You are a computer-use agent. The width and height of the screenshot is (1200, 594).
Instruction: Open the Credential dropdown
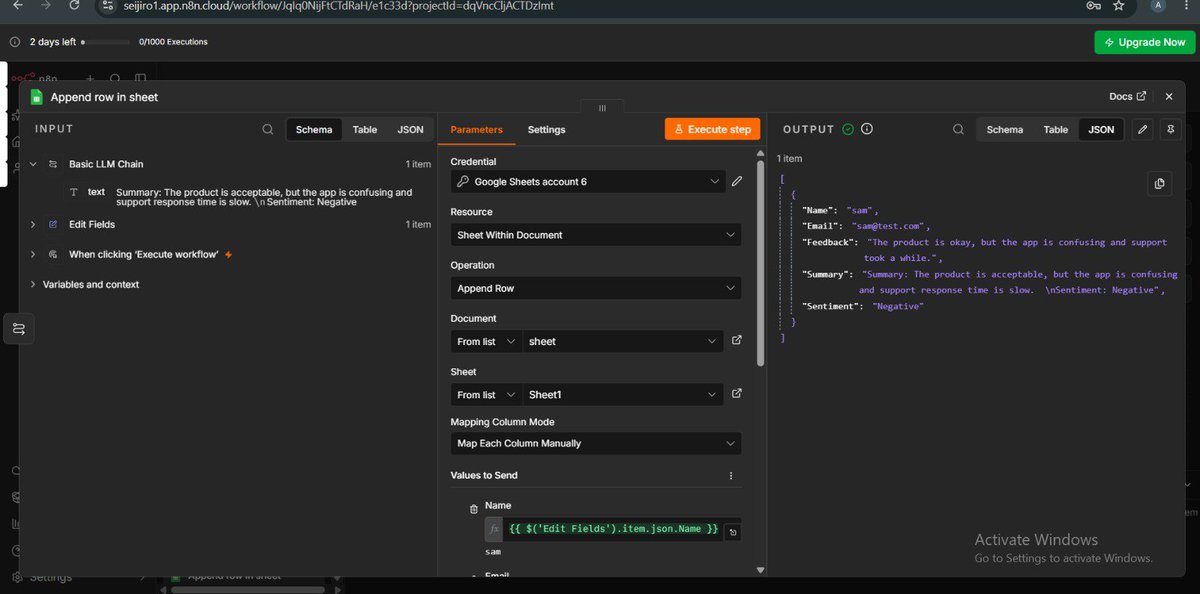pos(587,181)
